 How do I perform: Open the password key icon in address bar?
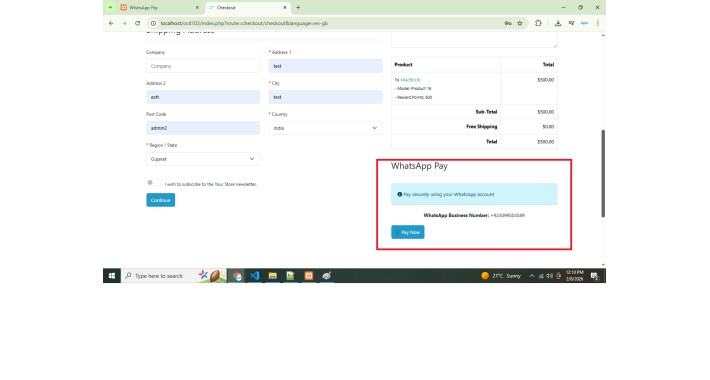coord(508,23)
